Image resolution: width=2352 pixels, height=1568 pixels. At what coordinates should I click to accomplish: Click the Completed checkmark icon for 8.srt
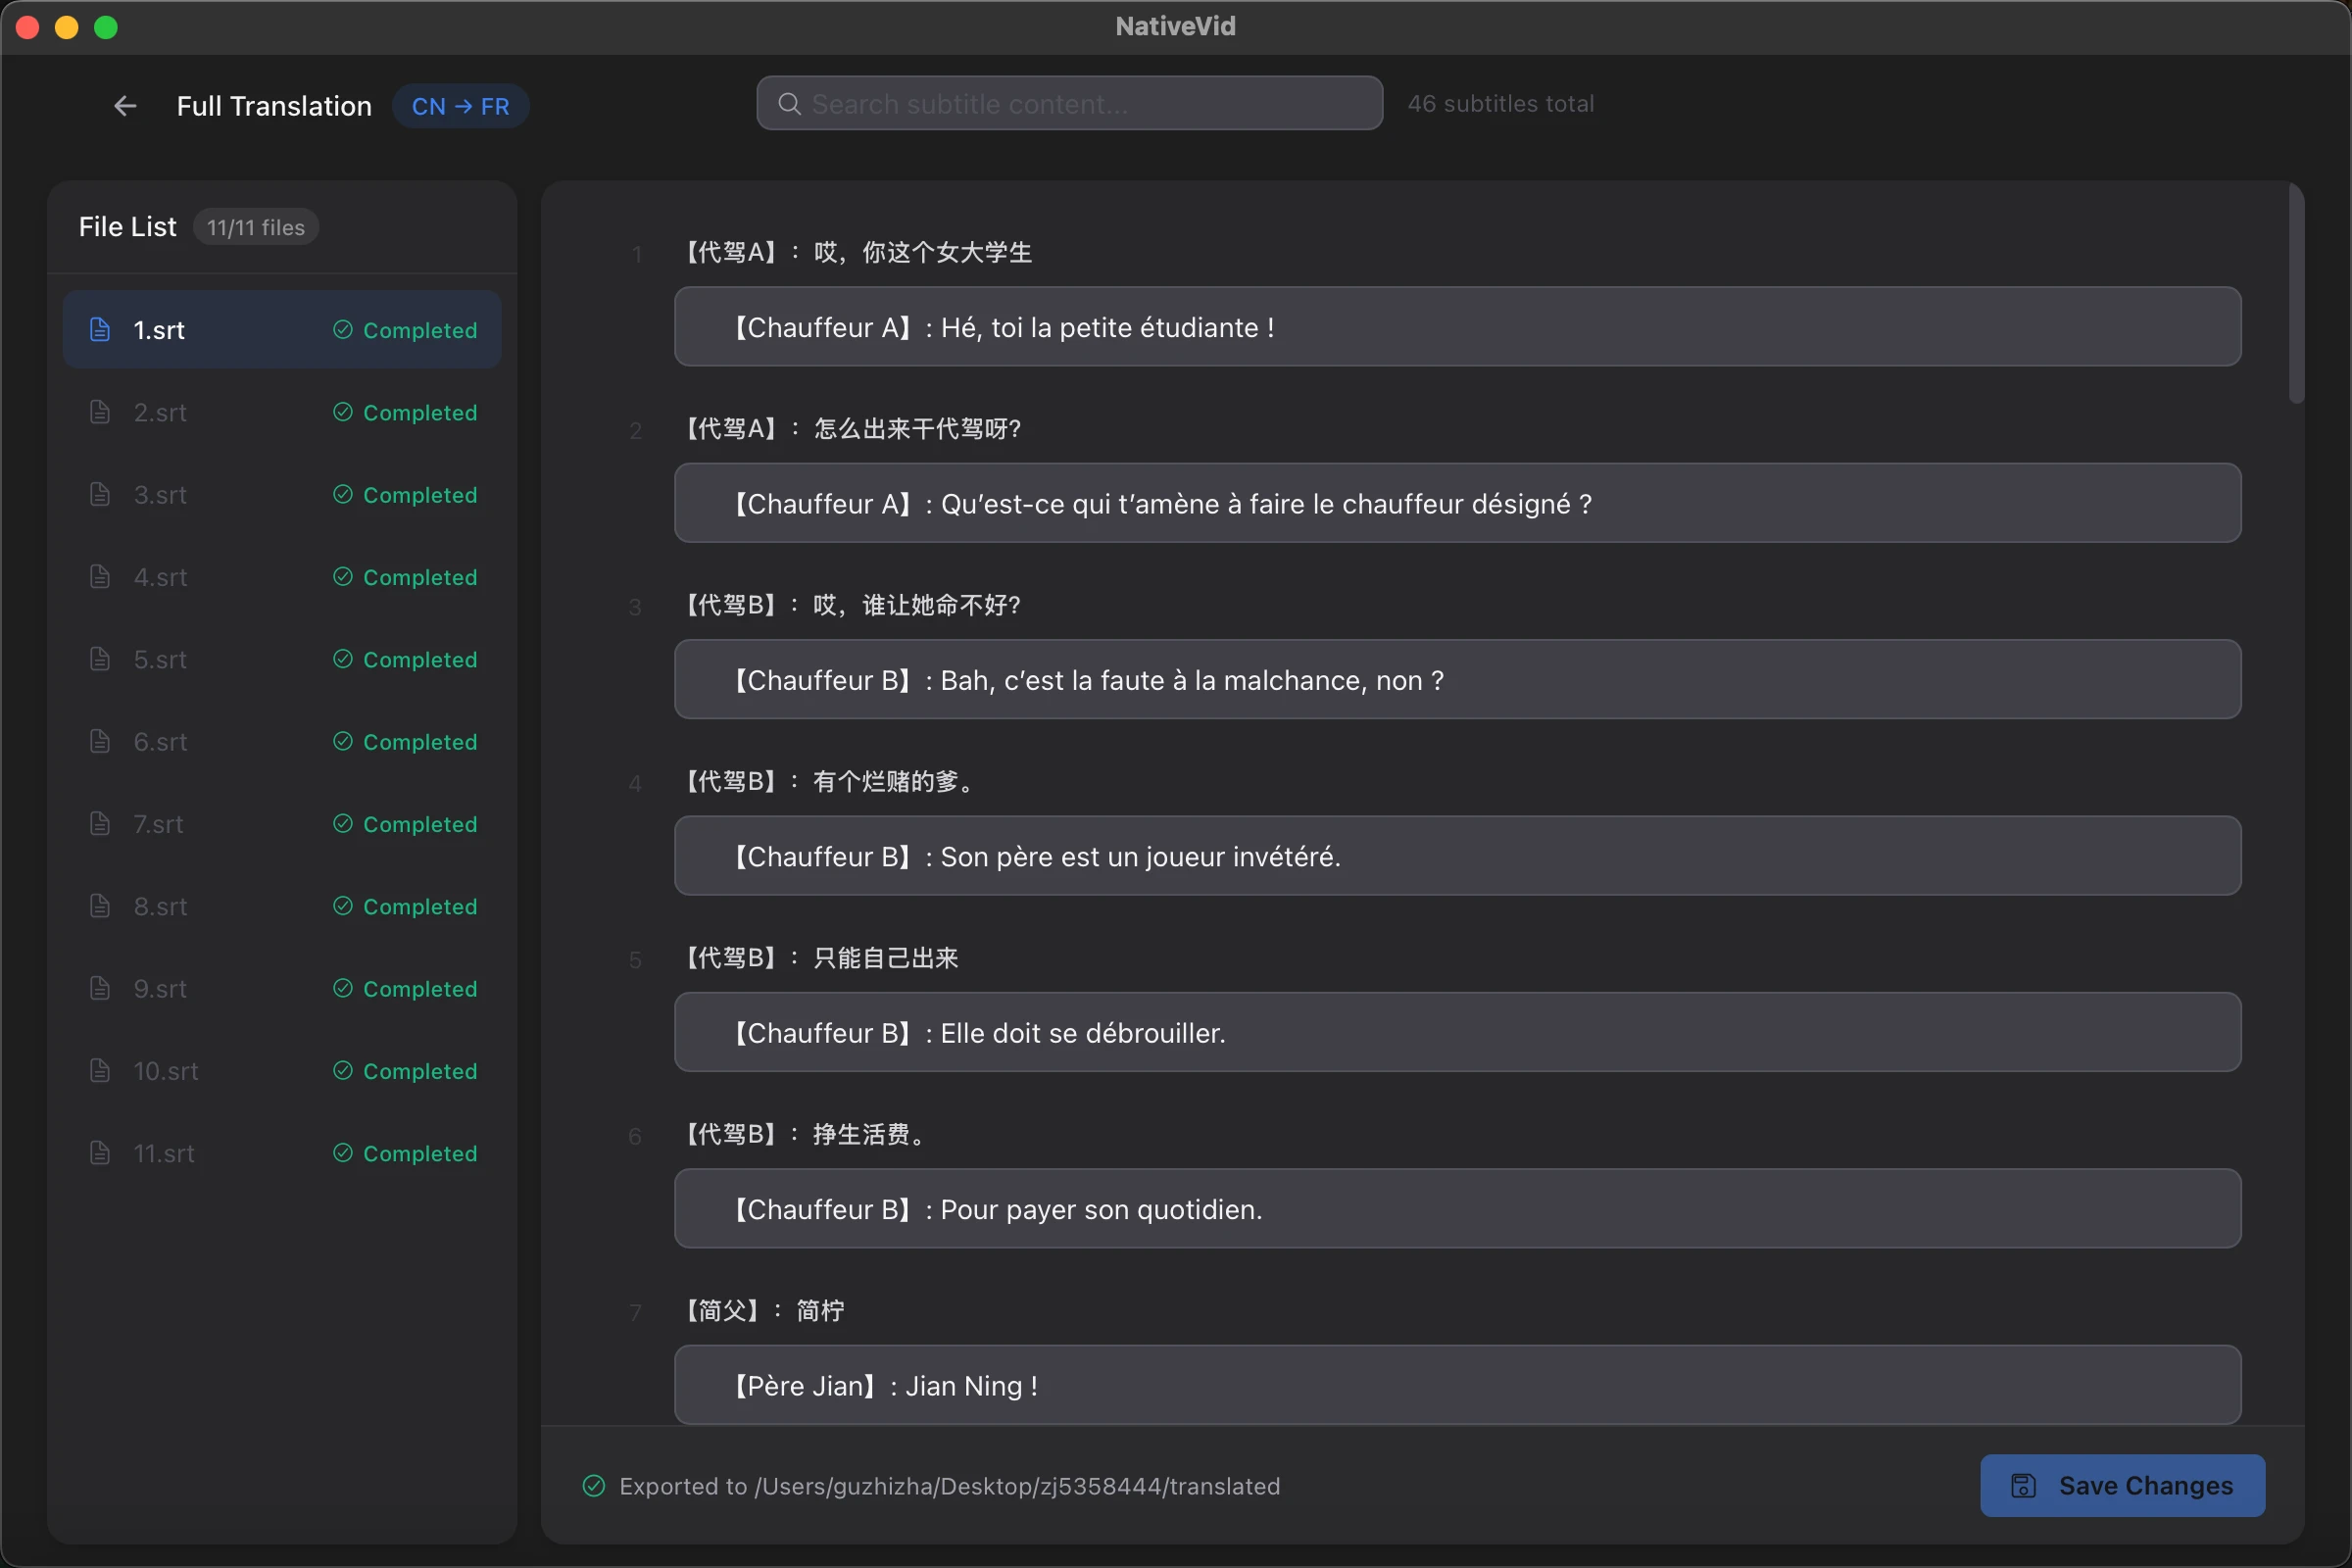[343, 906]
